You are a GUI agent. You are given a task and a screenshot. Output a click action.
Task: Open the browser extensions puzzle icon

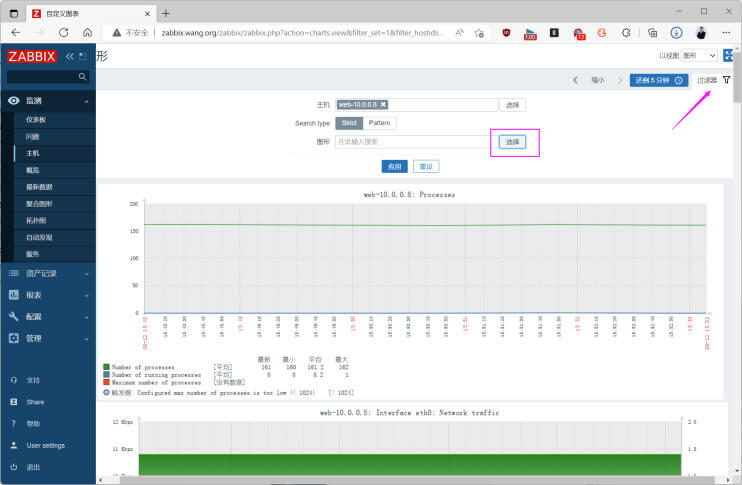[x=626, y=33]
